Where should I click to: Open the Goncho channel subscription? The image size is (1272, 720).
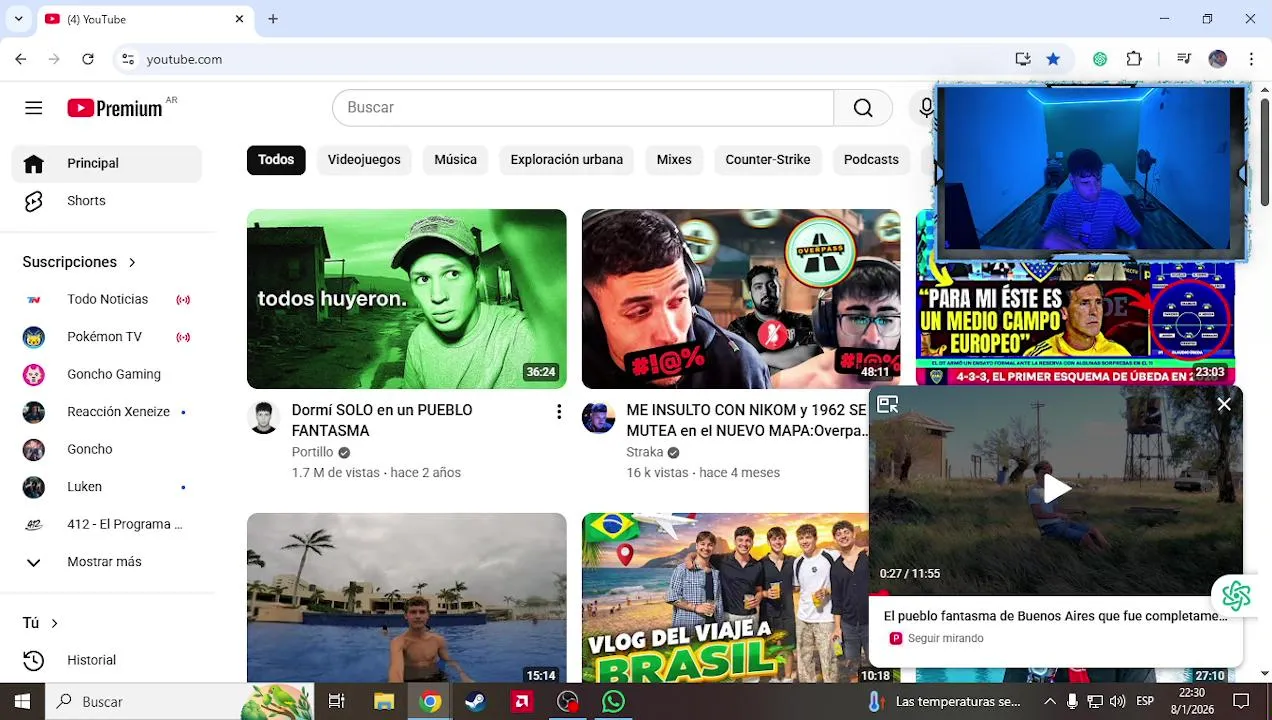point(106,449)
